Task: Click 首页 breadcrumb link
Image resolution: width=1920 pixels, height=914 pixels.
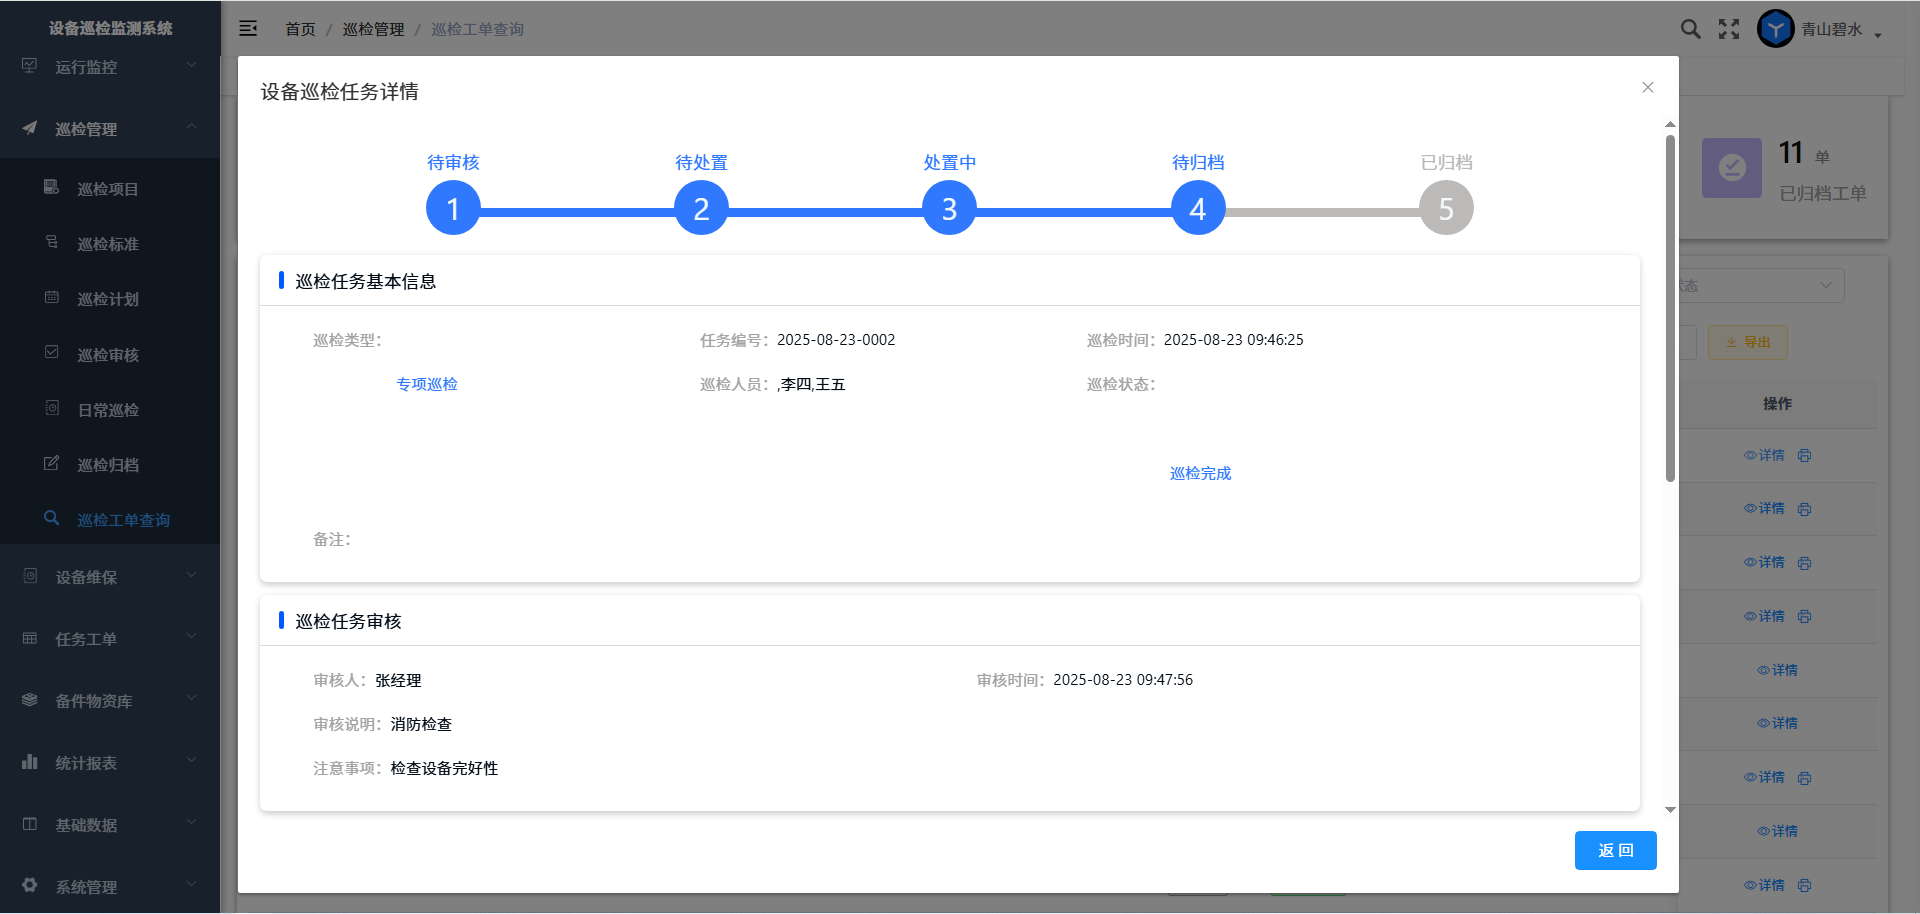Action: (300, 29)
